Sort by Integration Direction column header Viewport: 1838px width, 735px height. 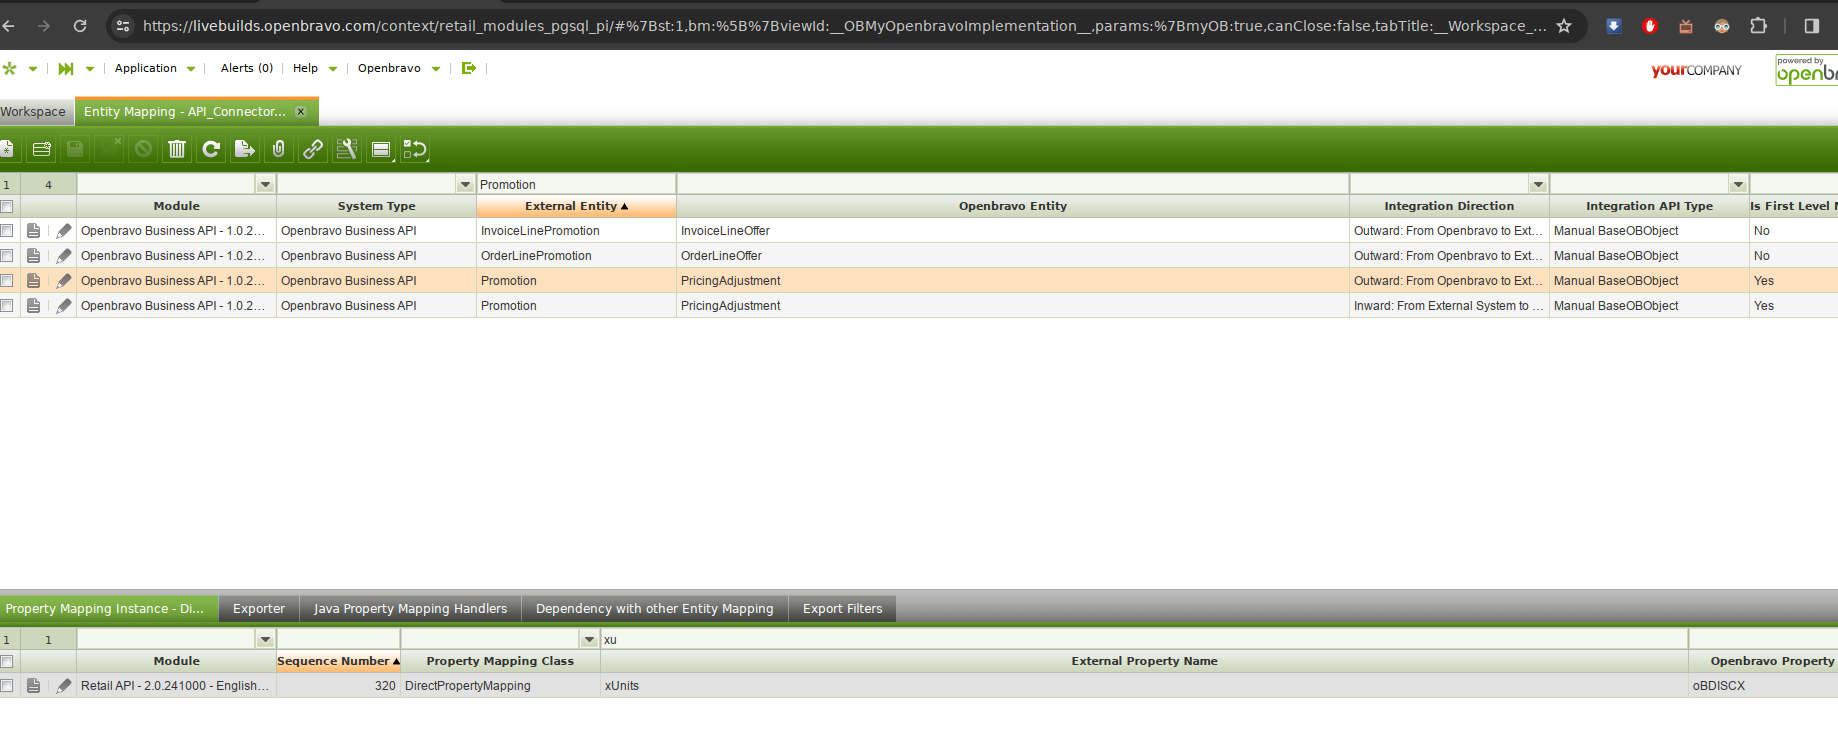[x=1449, y=206]
